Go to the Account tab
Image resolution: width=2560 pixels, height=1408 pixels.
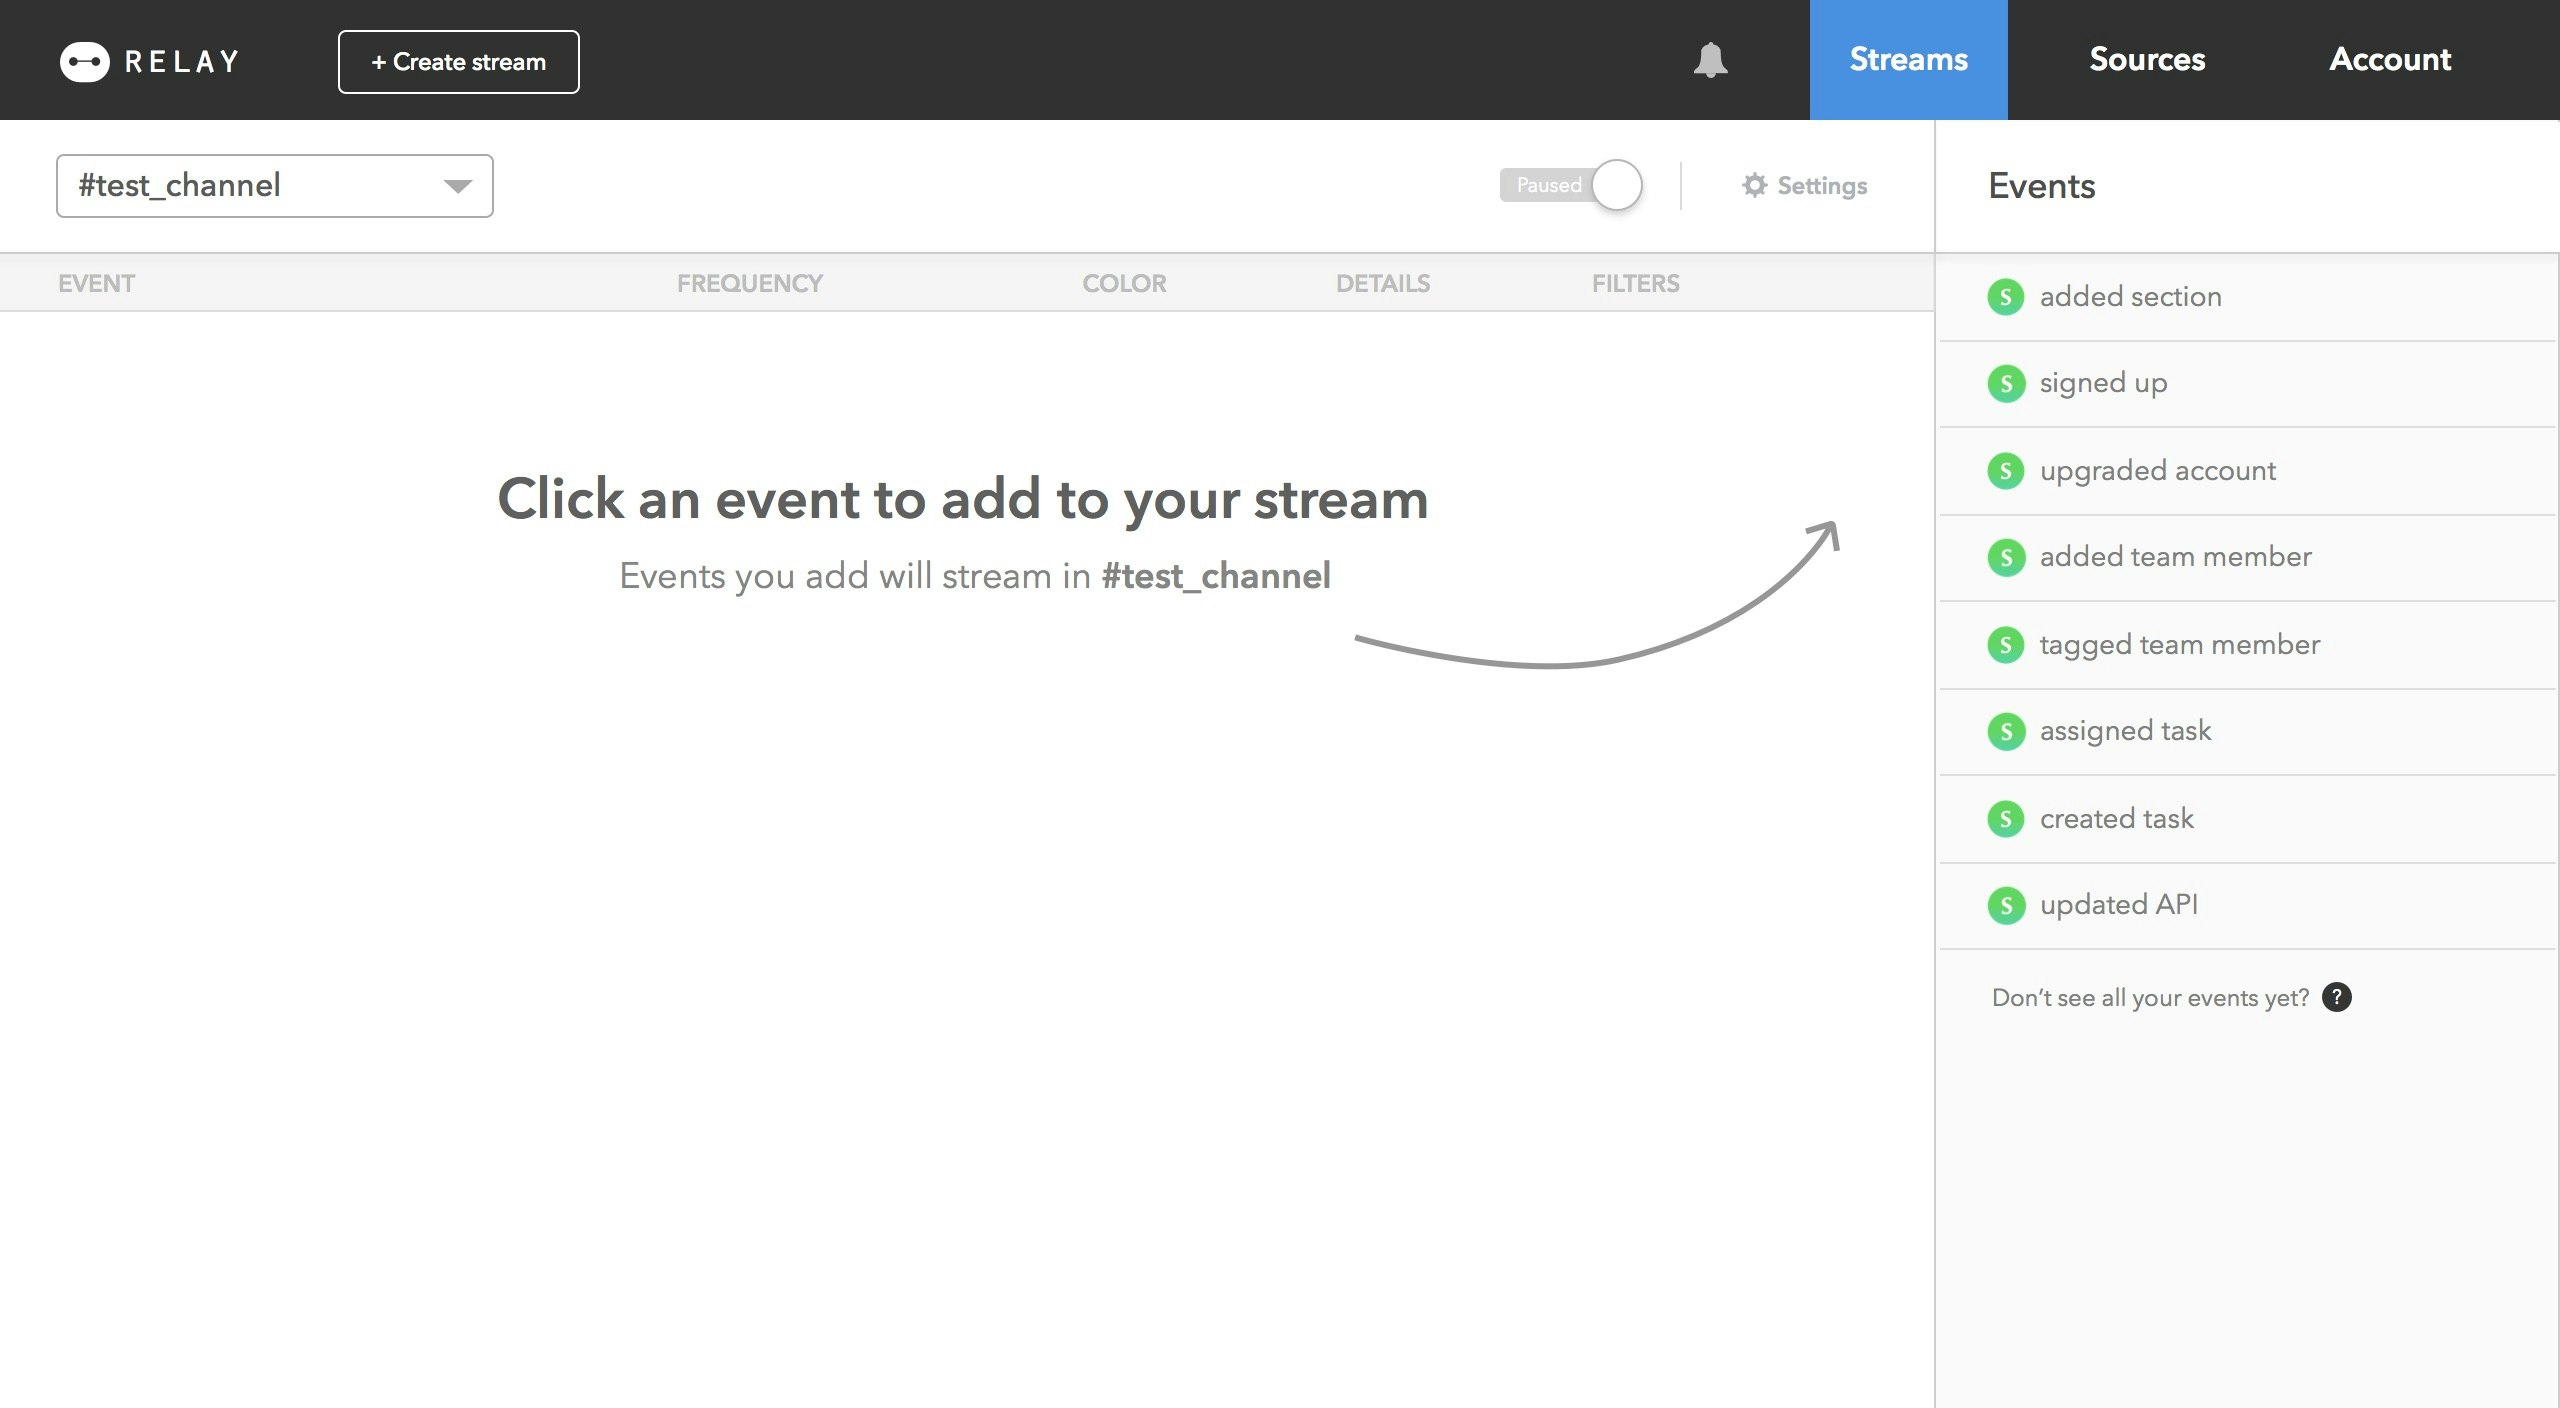tap(2390, 60)
